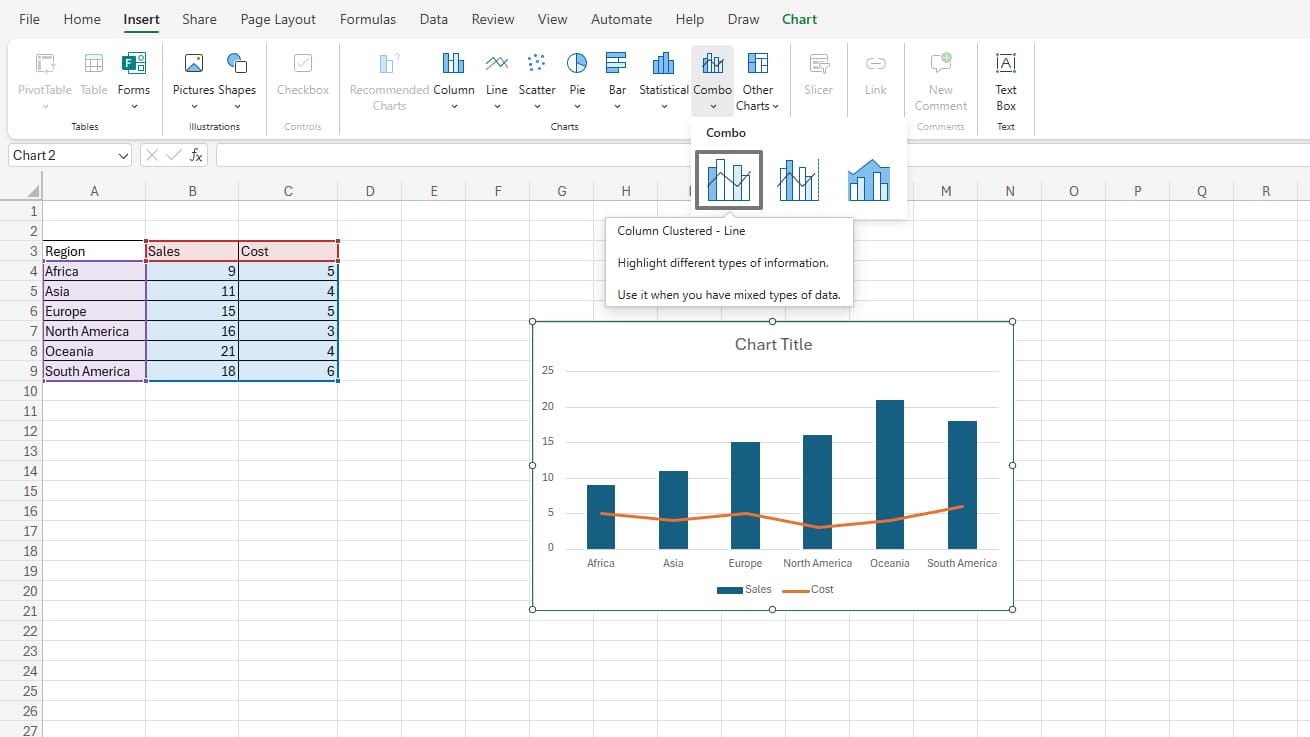The height and width of the screenshot is (737, 1310).
Task: Click the select-all corner triangle
Action: point(33,191)
